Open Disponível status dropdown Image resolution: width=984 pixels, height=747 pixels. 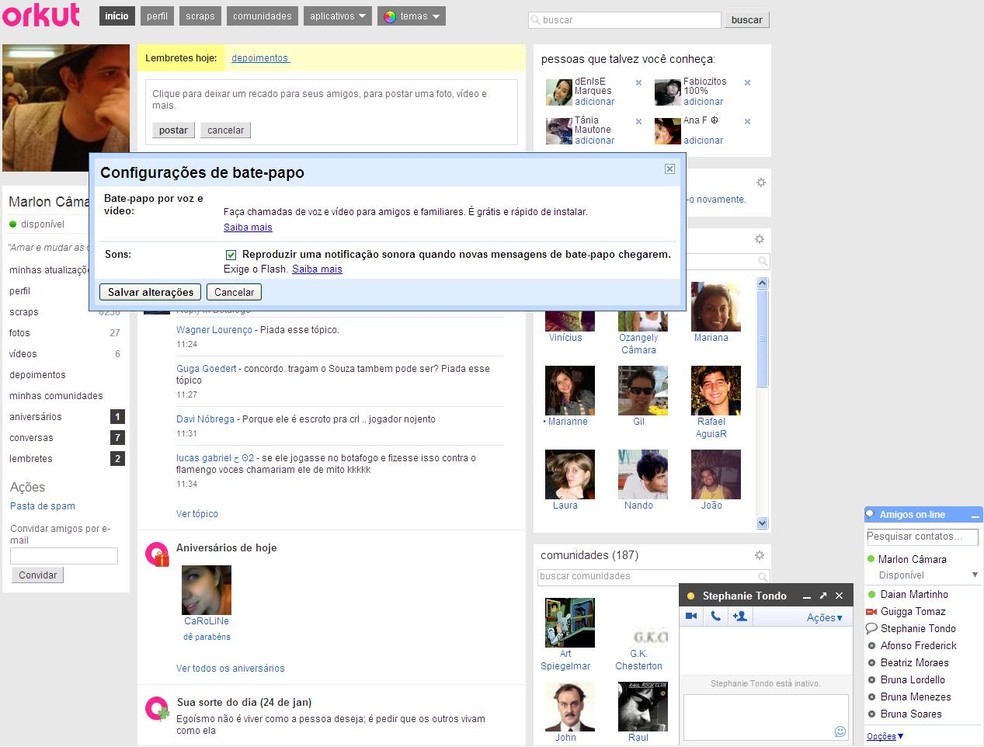[975, 575]
